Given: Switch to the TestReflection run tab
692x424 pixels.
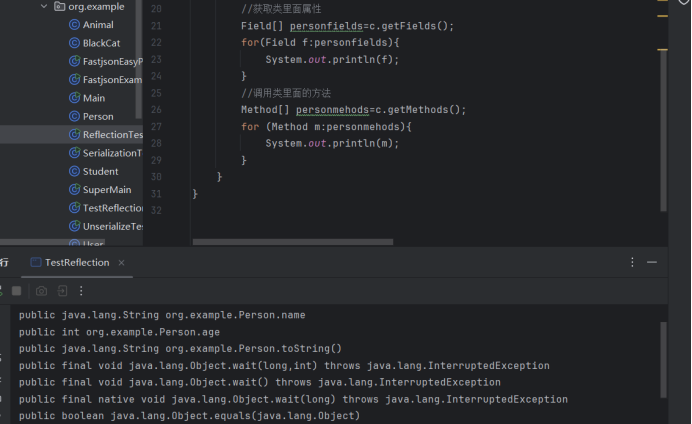Looking at the screenshot, I should pyautogui.click(x=76, y=262).
